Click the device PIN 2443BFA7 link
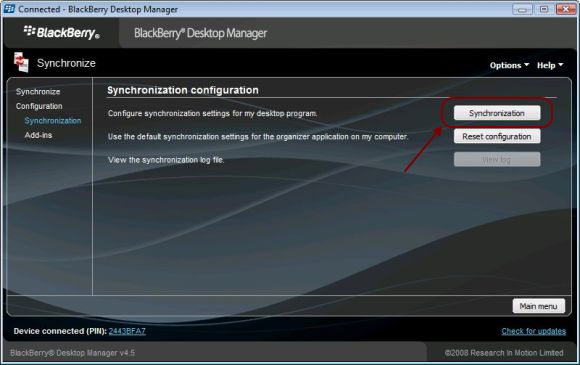This screenshot has width=580, height=365. point(127,331)
